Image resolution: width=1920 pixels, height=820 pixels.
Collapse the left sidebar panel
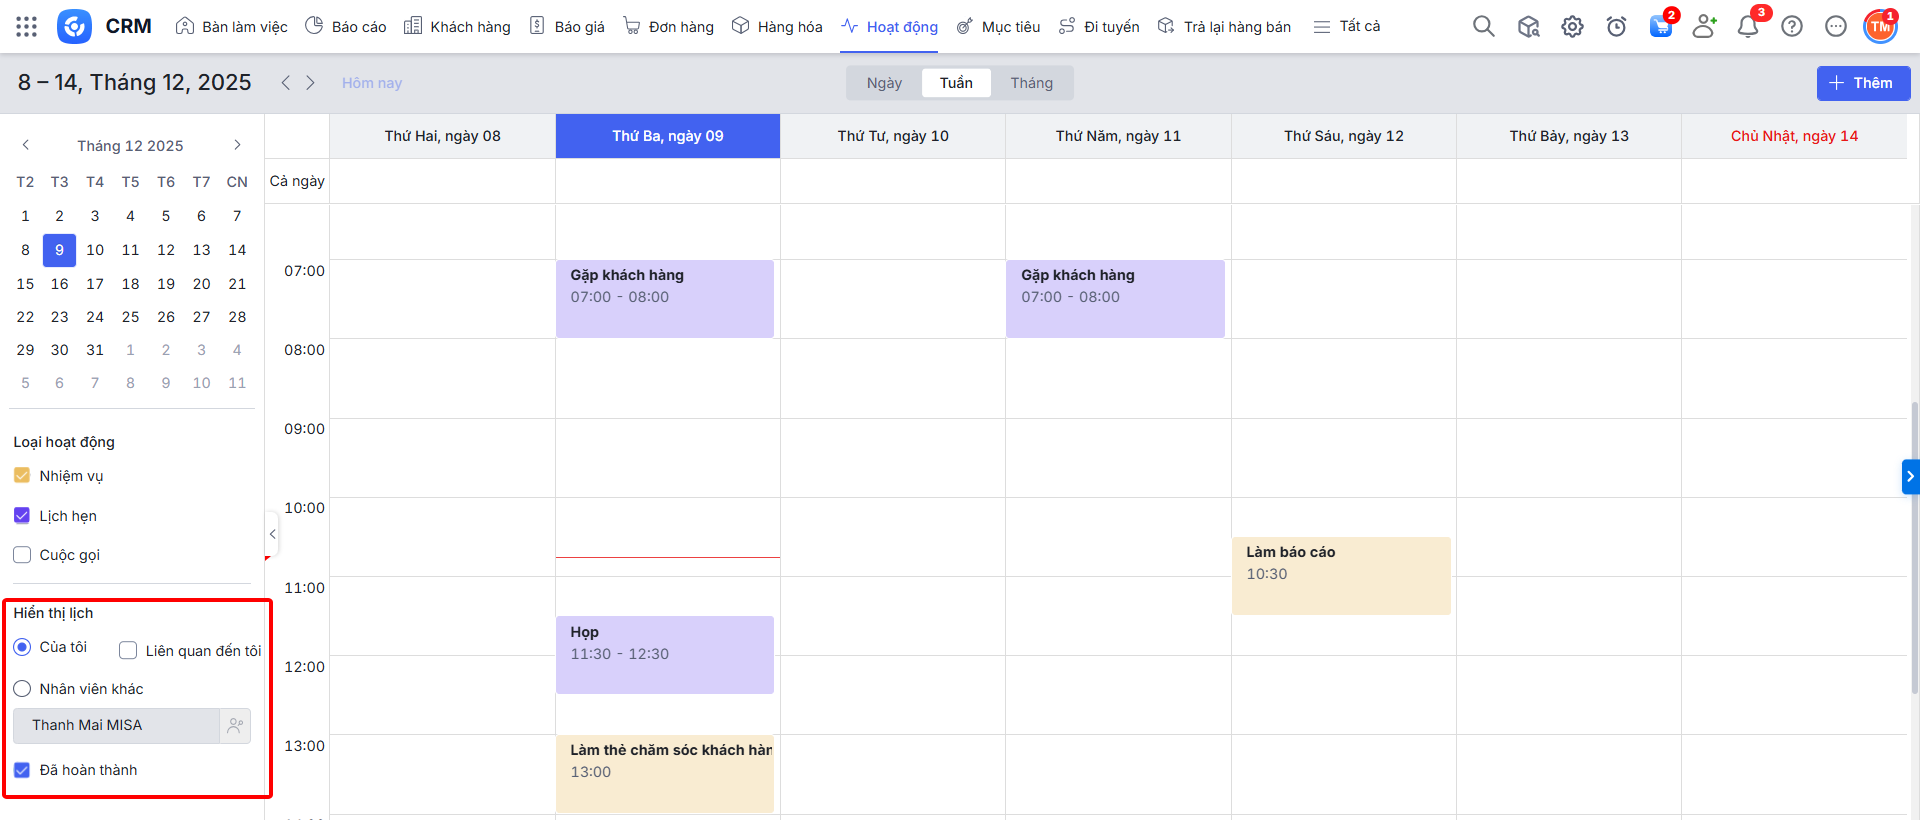click(x=272, y=534)
